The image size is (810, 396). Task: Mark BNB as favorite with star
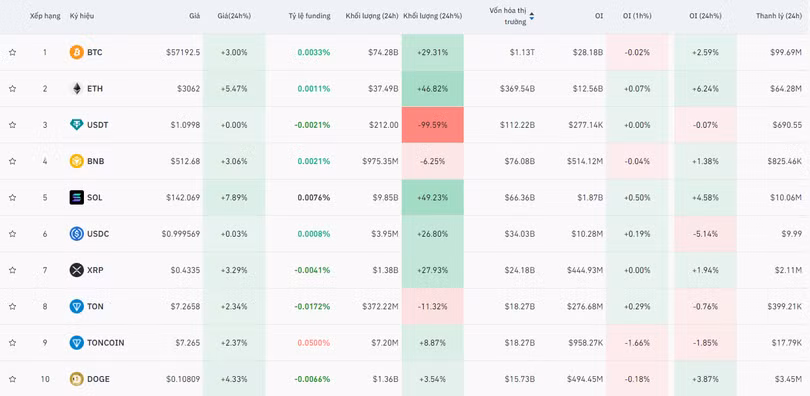coord(12,161)
